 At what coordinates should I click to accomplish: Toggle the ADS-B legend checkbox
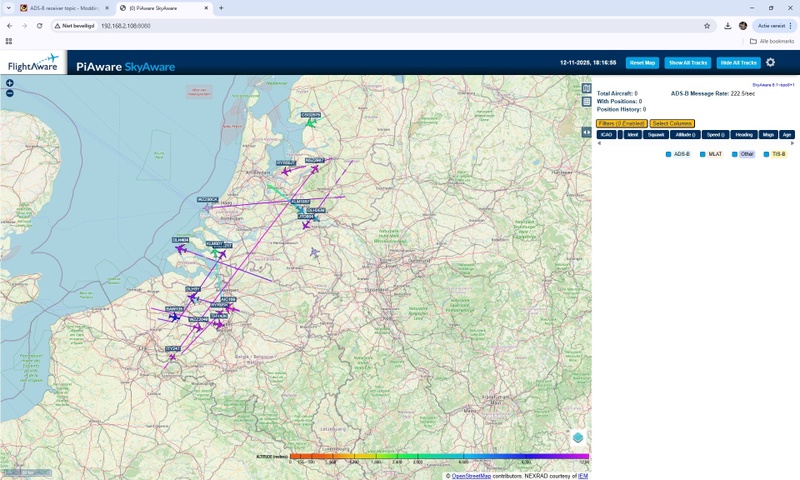coord(669,154)
